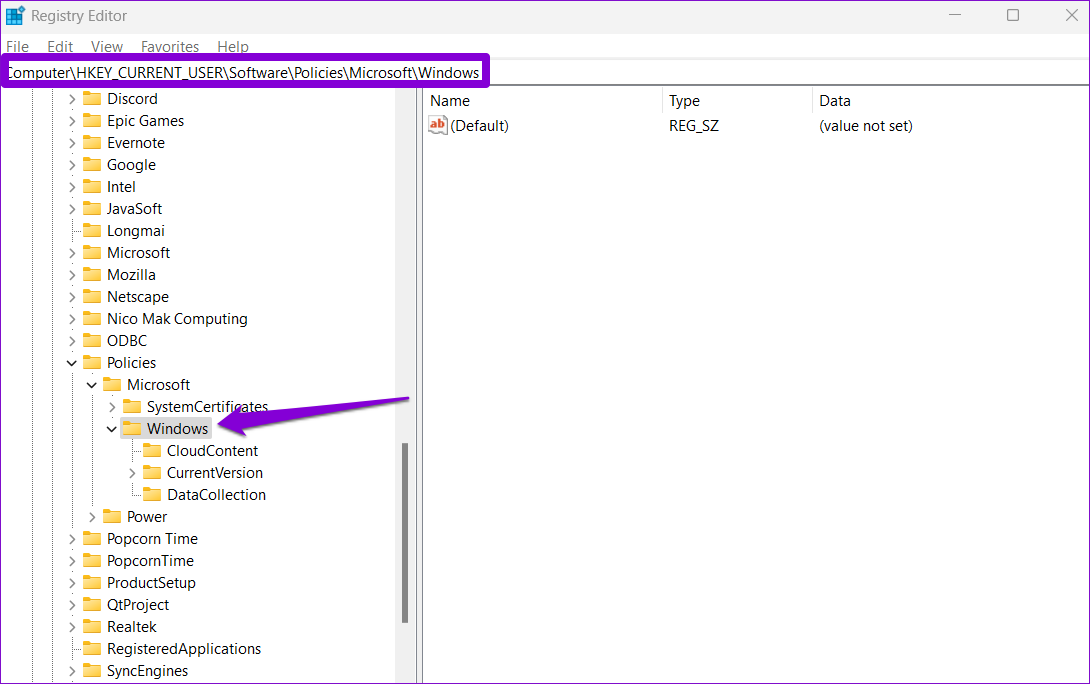Select the Nico Mak Computing folder icon
Image resolution: width=1090 pixels, height=684 pixels.
click(92, 318)
